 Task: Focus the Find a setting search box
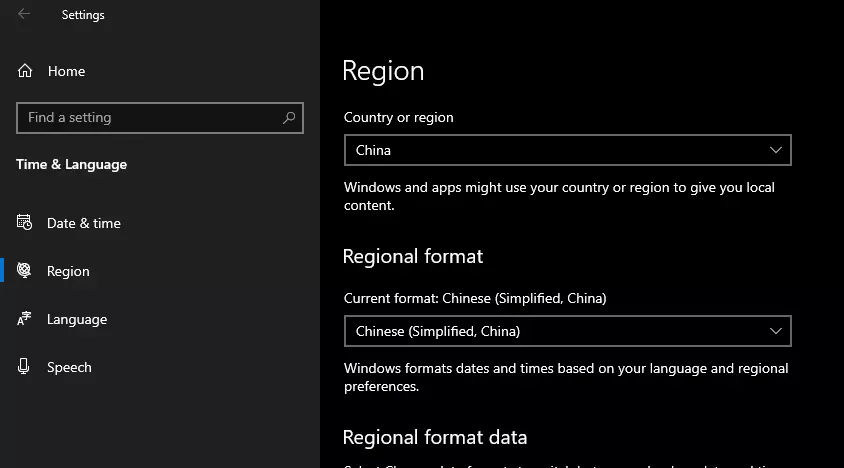(x=150, y=118)
